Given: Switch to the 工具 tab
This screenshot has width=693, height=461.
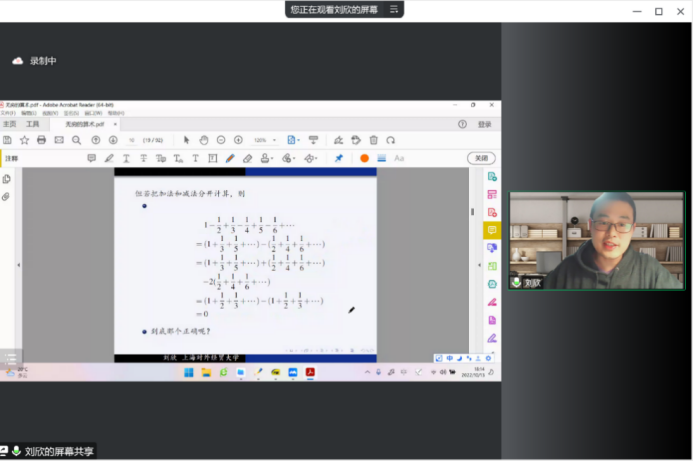Looking at the screenshot, I should tap(33, 124).
